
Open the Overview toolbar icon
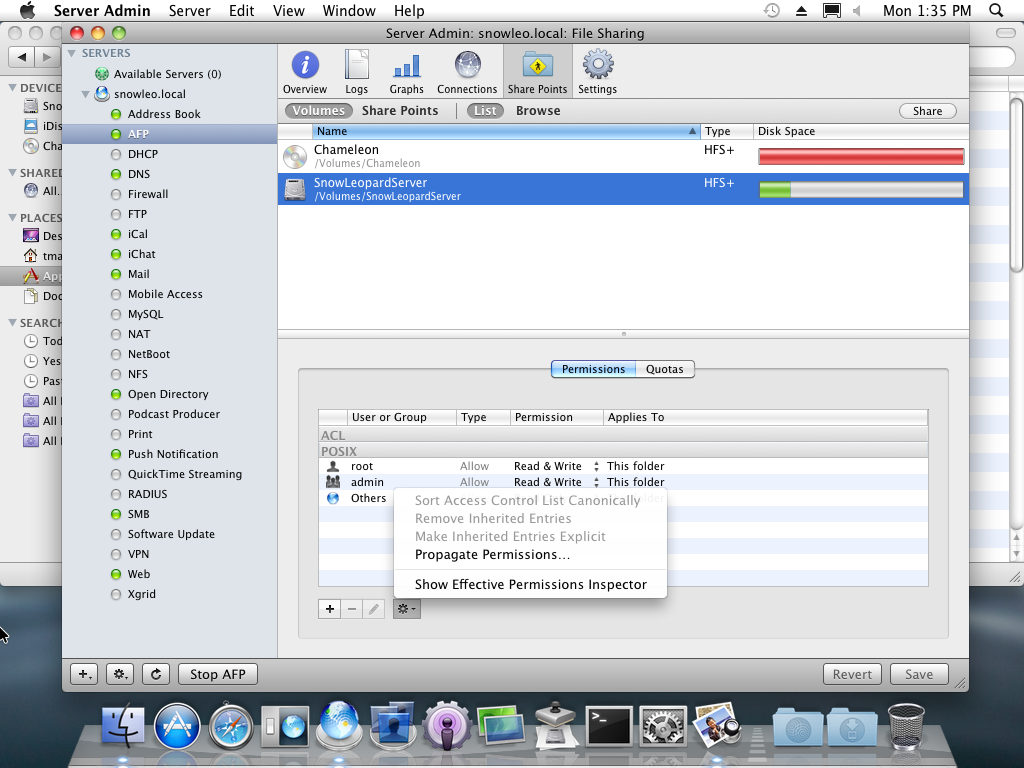pos(304,72)
